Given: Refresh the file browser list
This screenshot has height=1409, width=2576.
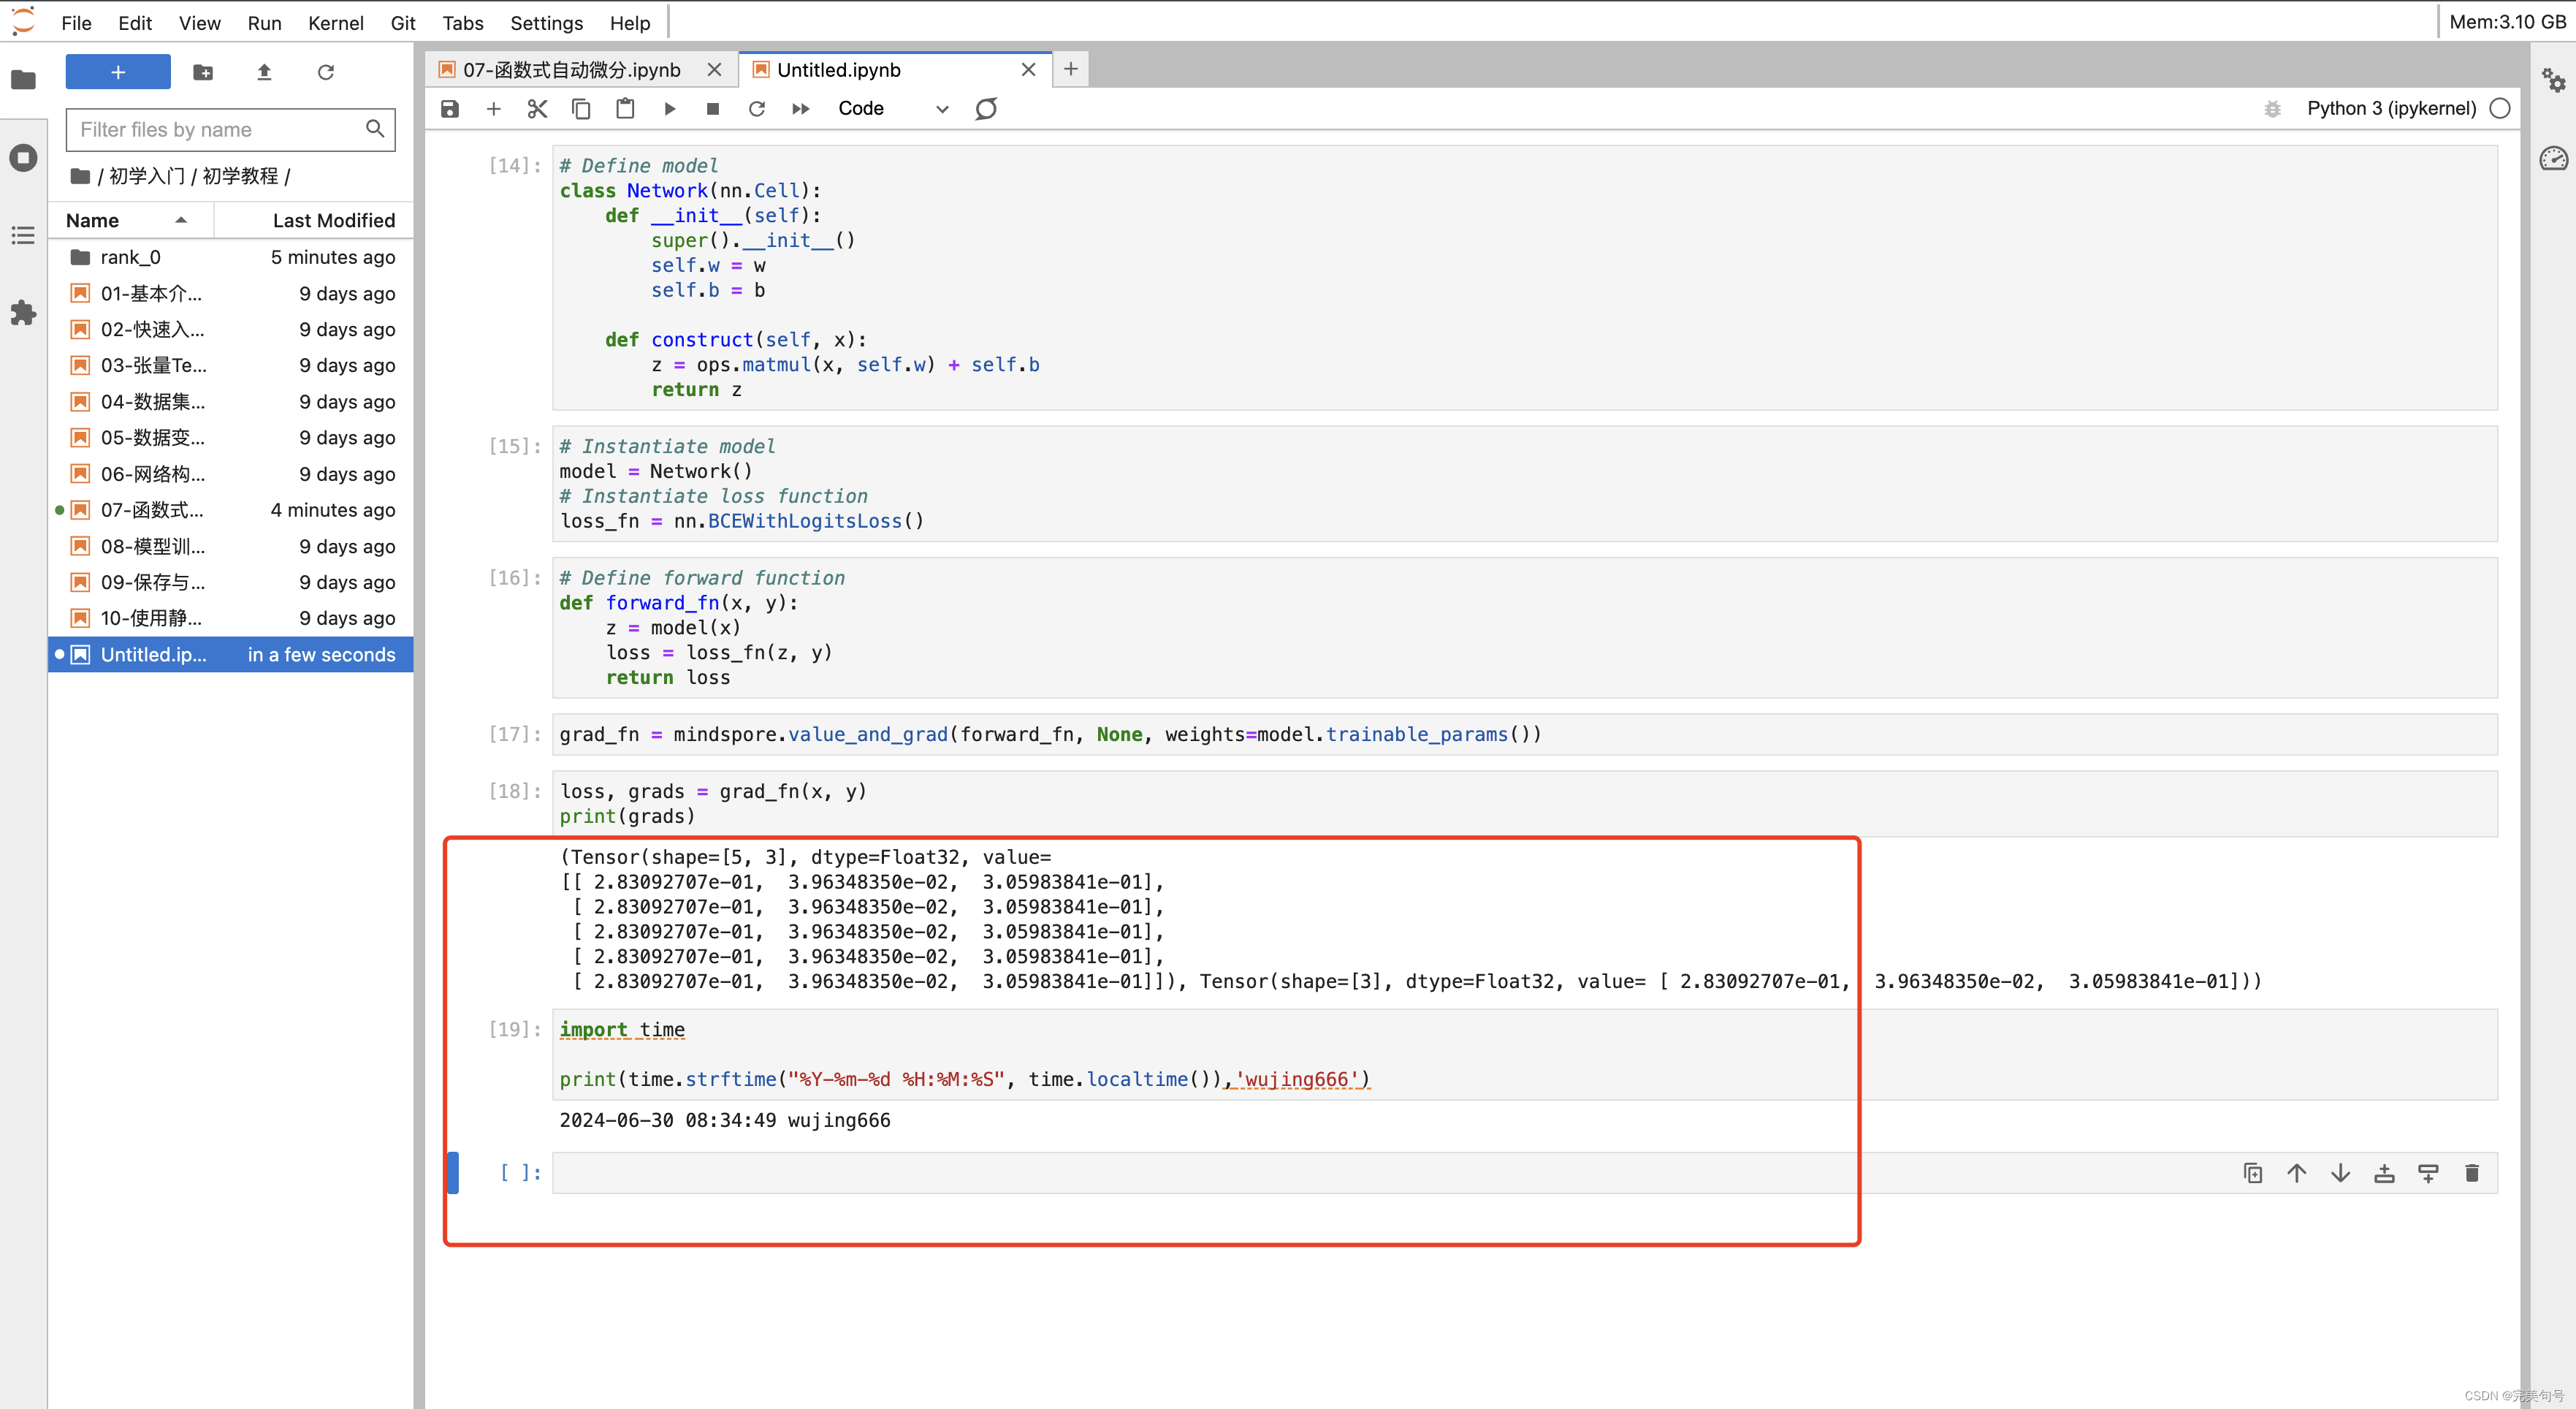Looking at the screenshot, I should tap(326, 72).
